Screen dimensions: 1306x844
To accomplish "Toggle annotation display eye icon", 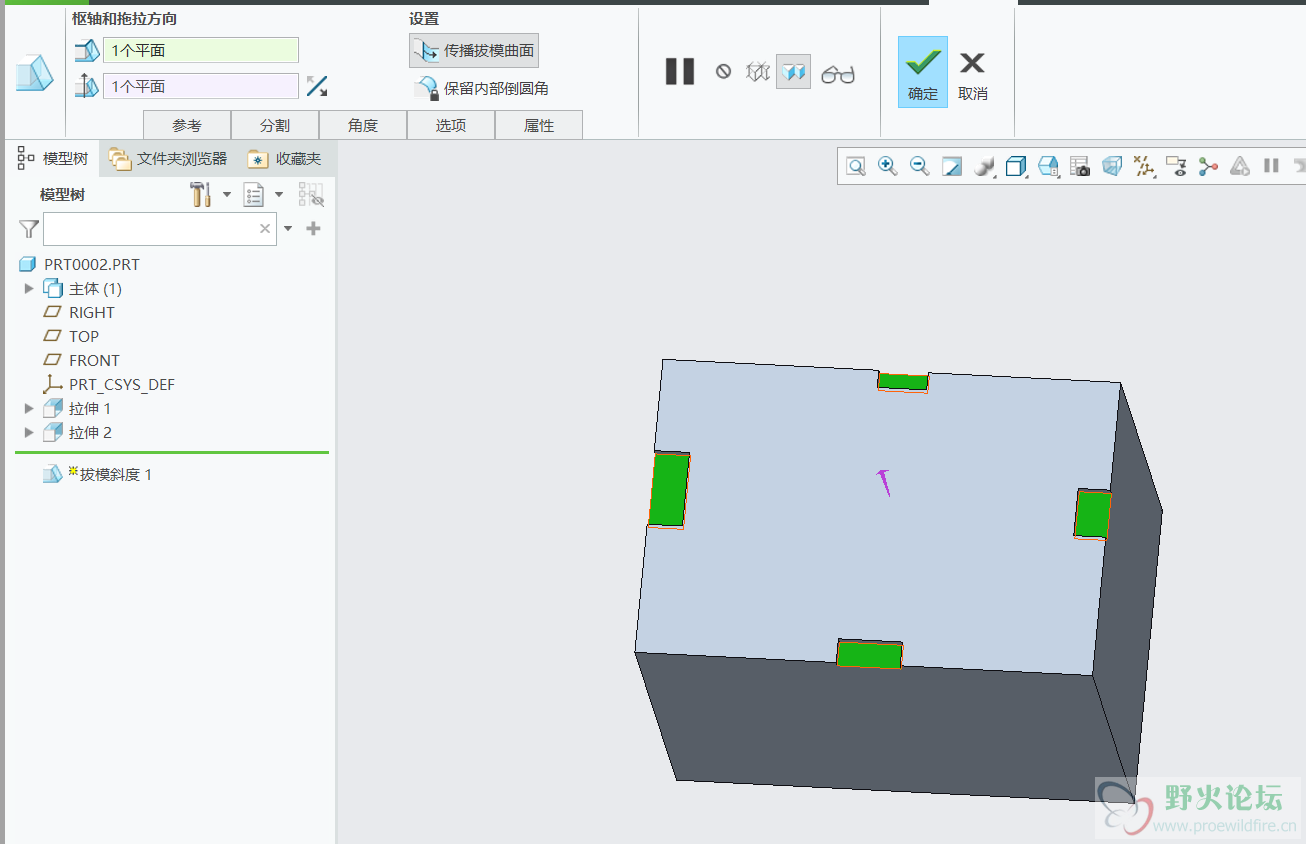I will tap(1176, 166).
